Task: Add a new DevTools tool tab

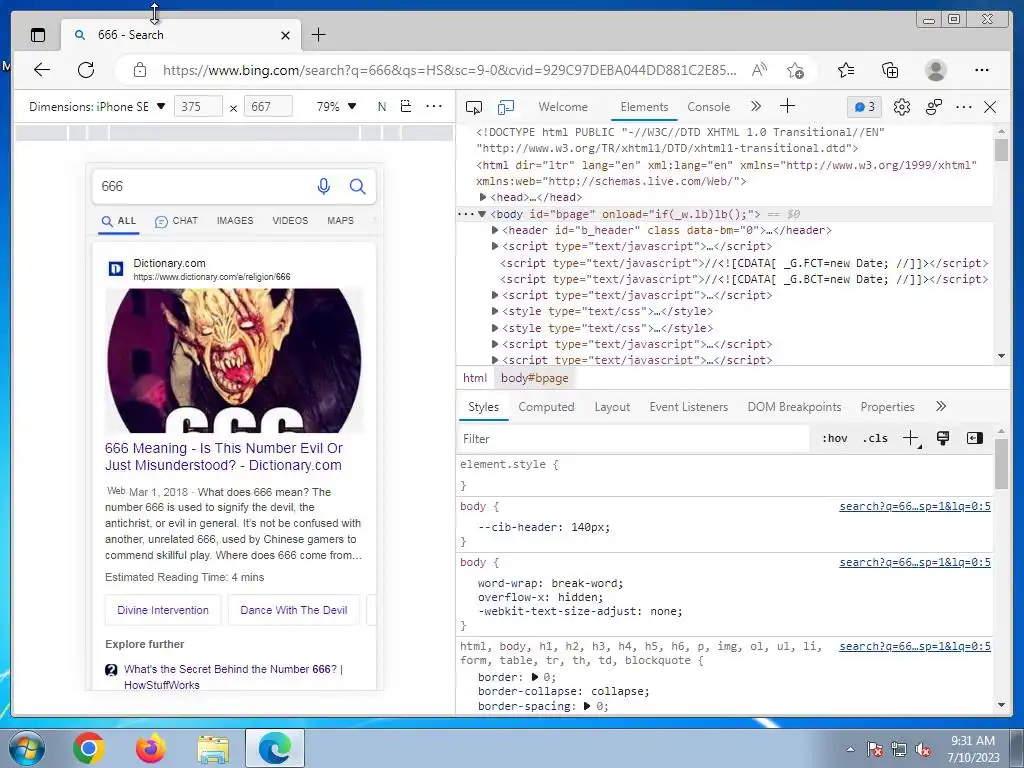Action: (x=788, y=106)
